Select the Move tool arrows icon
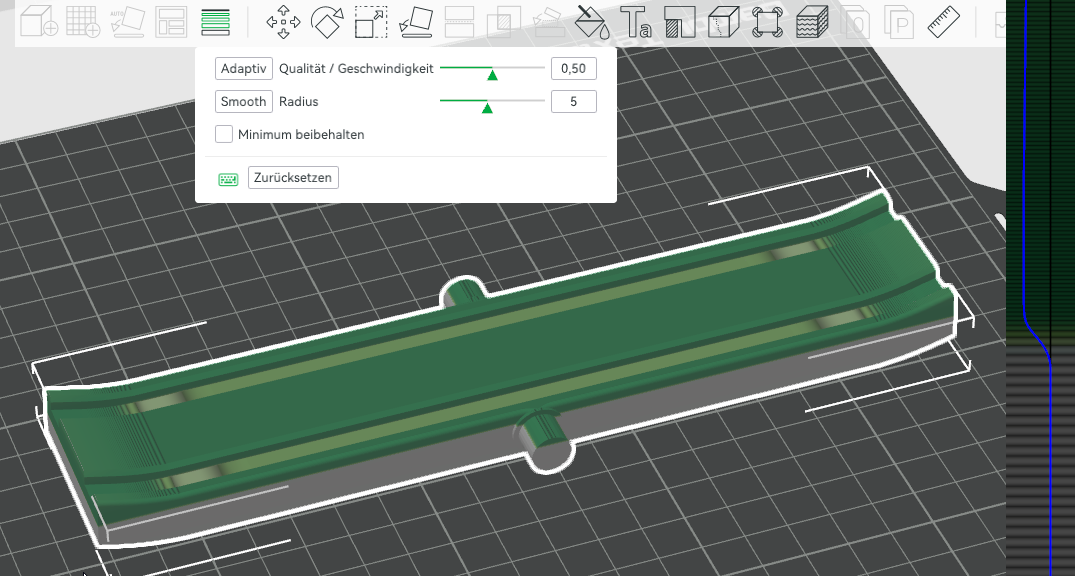 point(283,22)
